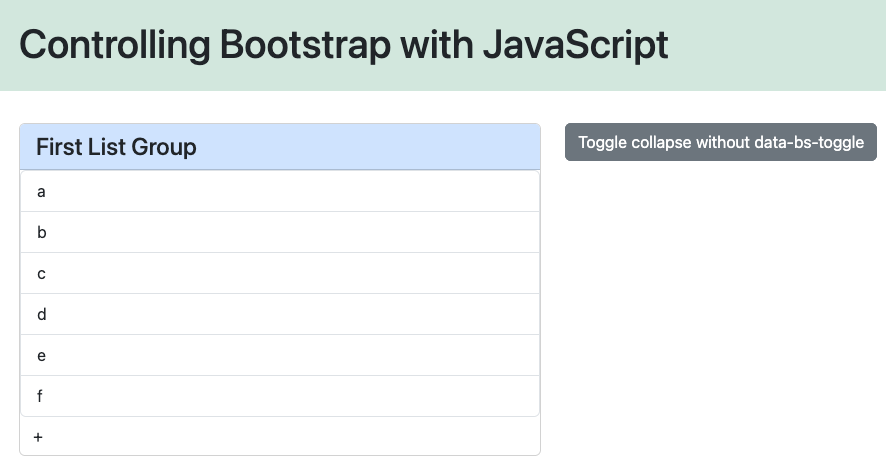The width and height of the screenshot is (886, 468).
Task: Click the green banner right of the title
Action: point(780,45)
